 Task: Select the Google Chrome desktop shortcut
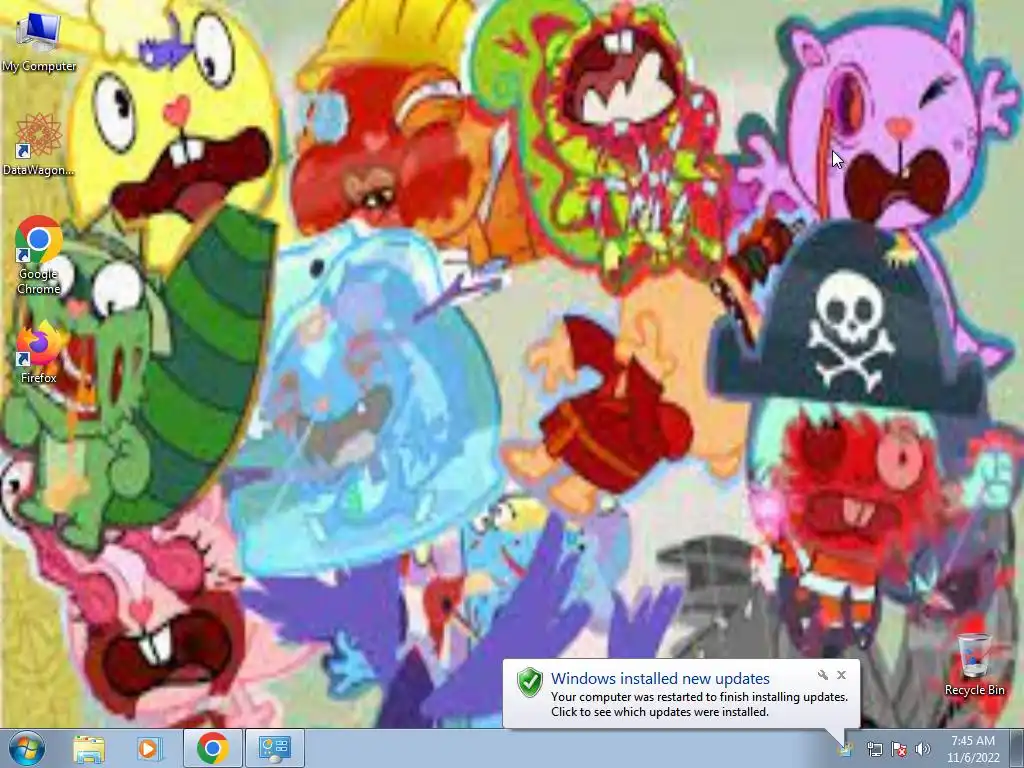pyautogui.click(x=39, y=255)
